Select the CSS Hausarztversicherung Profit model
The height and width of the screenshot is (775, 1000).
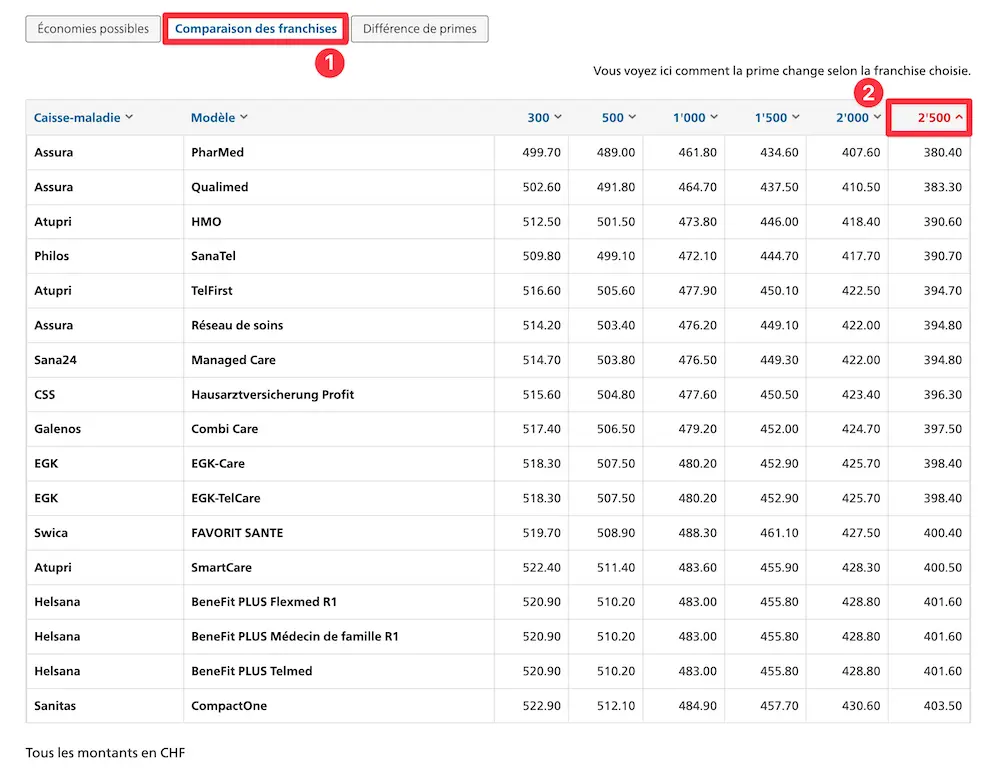coord(272,395)
